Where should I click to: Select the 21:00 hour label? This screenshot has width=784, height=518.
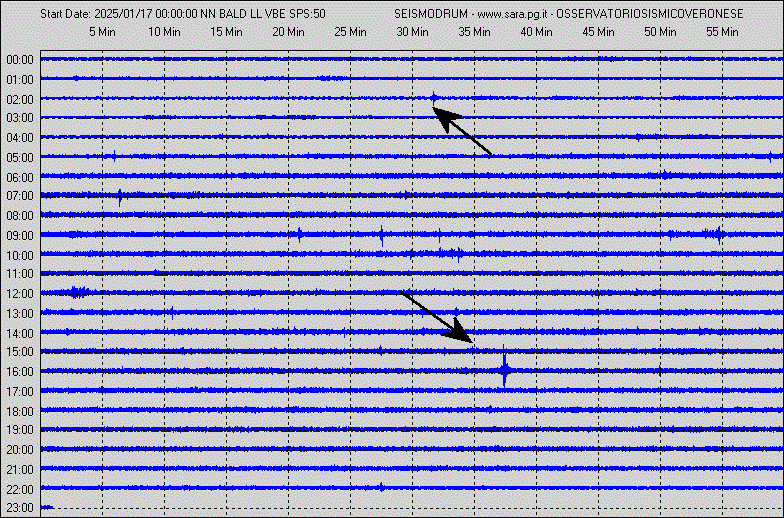[20, 470]
